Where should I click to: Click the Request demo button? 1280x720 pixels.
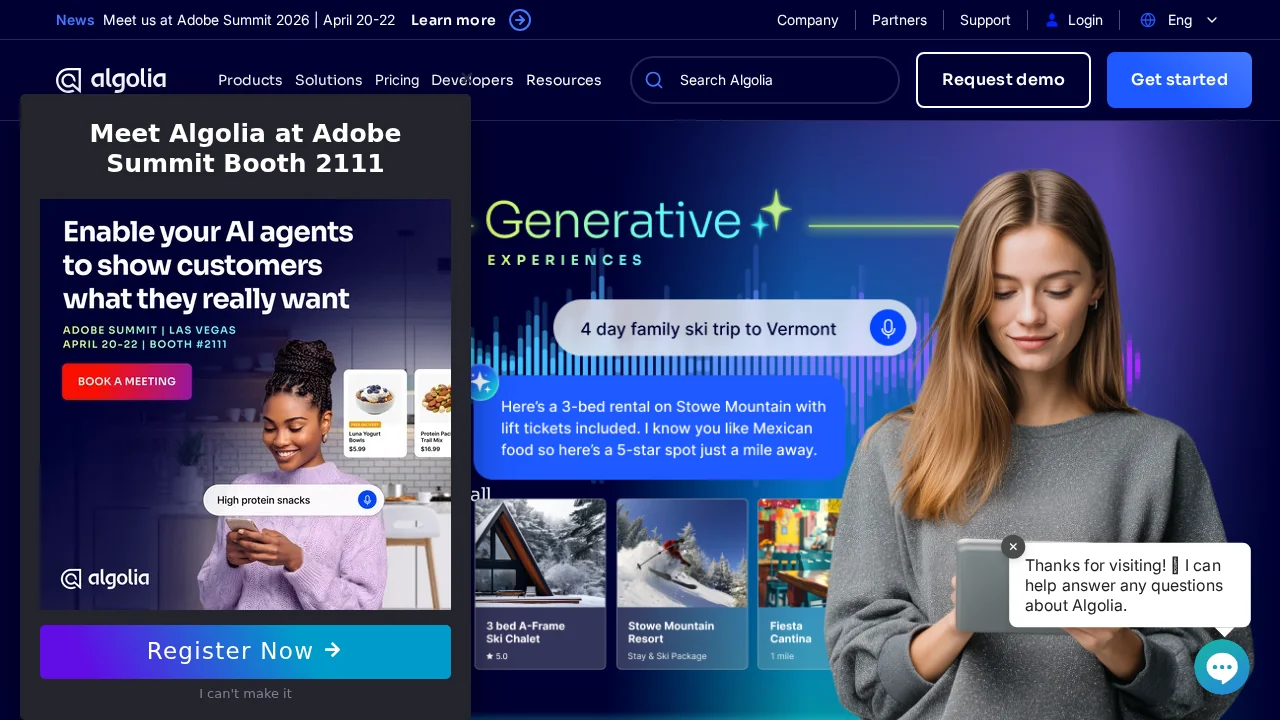coord(1003,80)
